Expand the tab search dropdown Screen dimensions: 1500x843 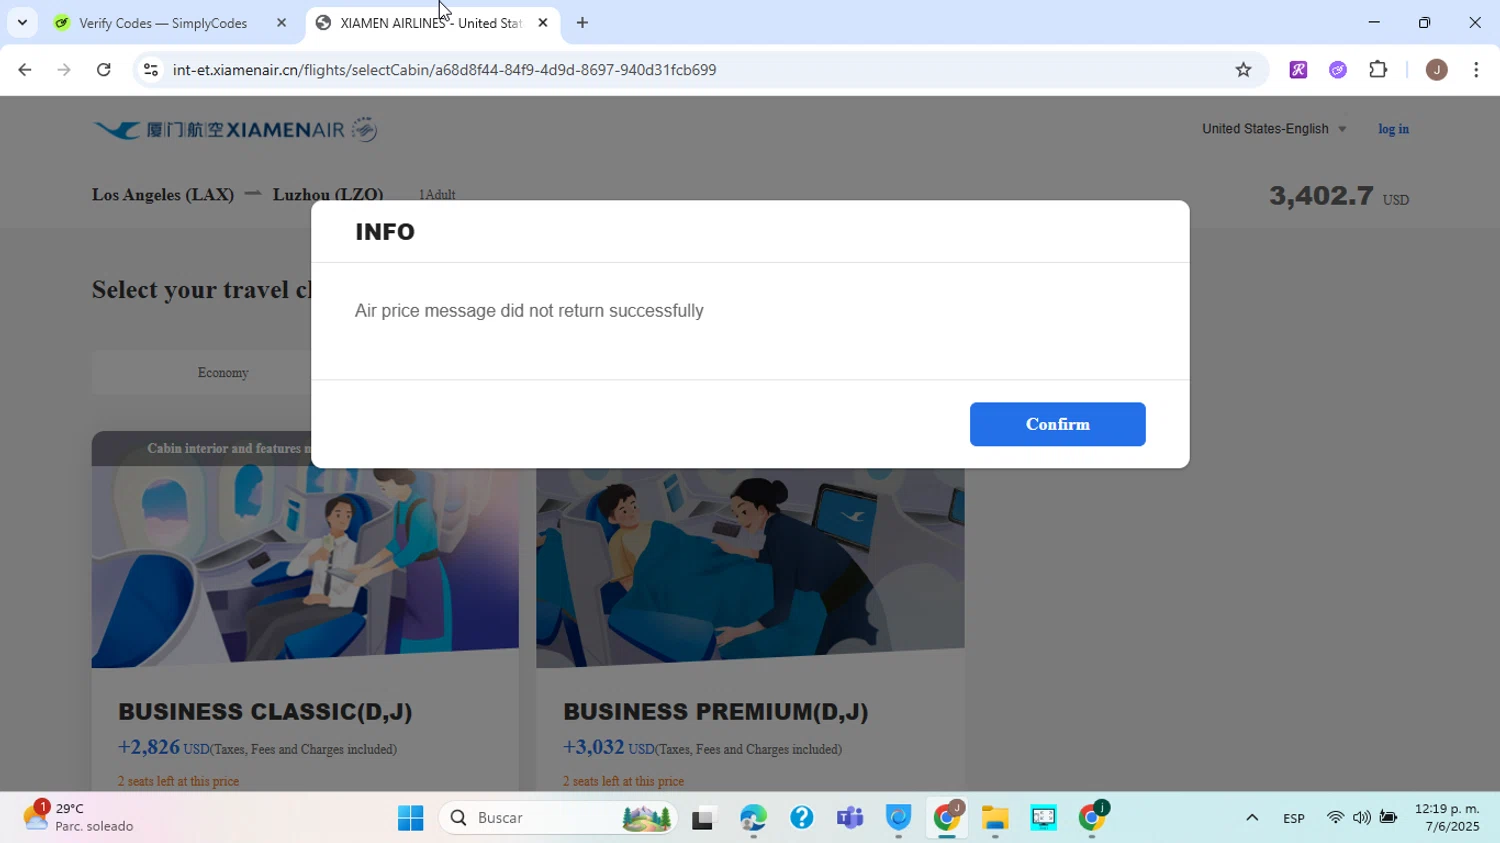click(22, 23)
